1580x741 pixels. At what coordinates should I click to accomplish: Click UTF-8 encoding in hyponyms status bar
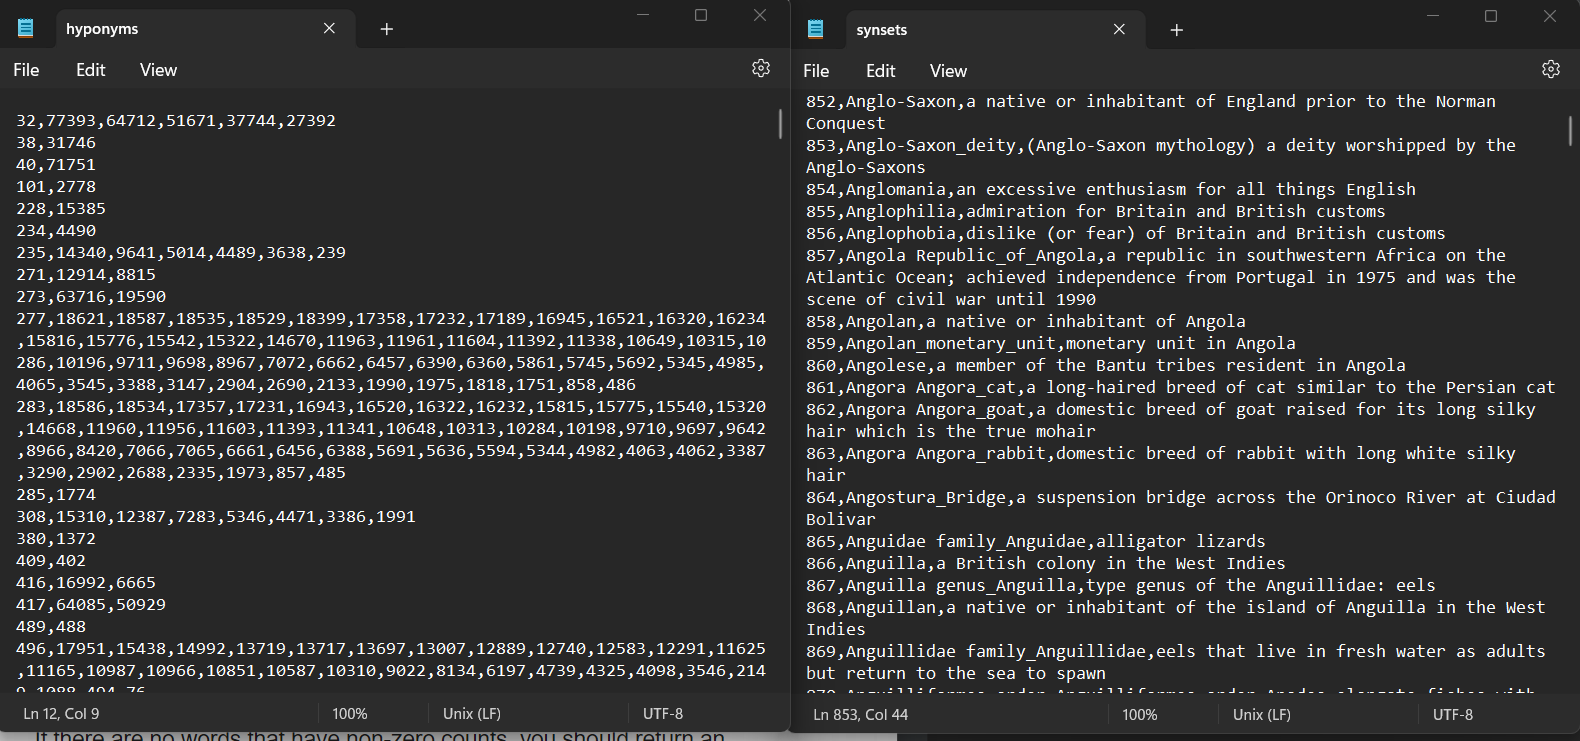(663, 714)
